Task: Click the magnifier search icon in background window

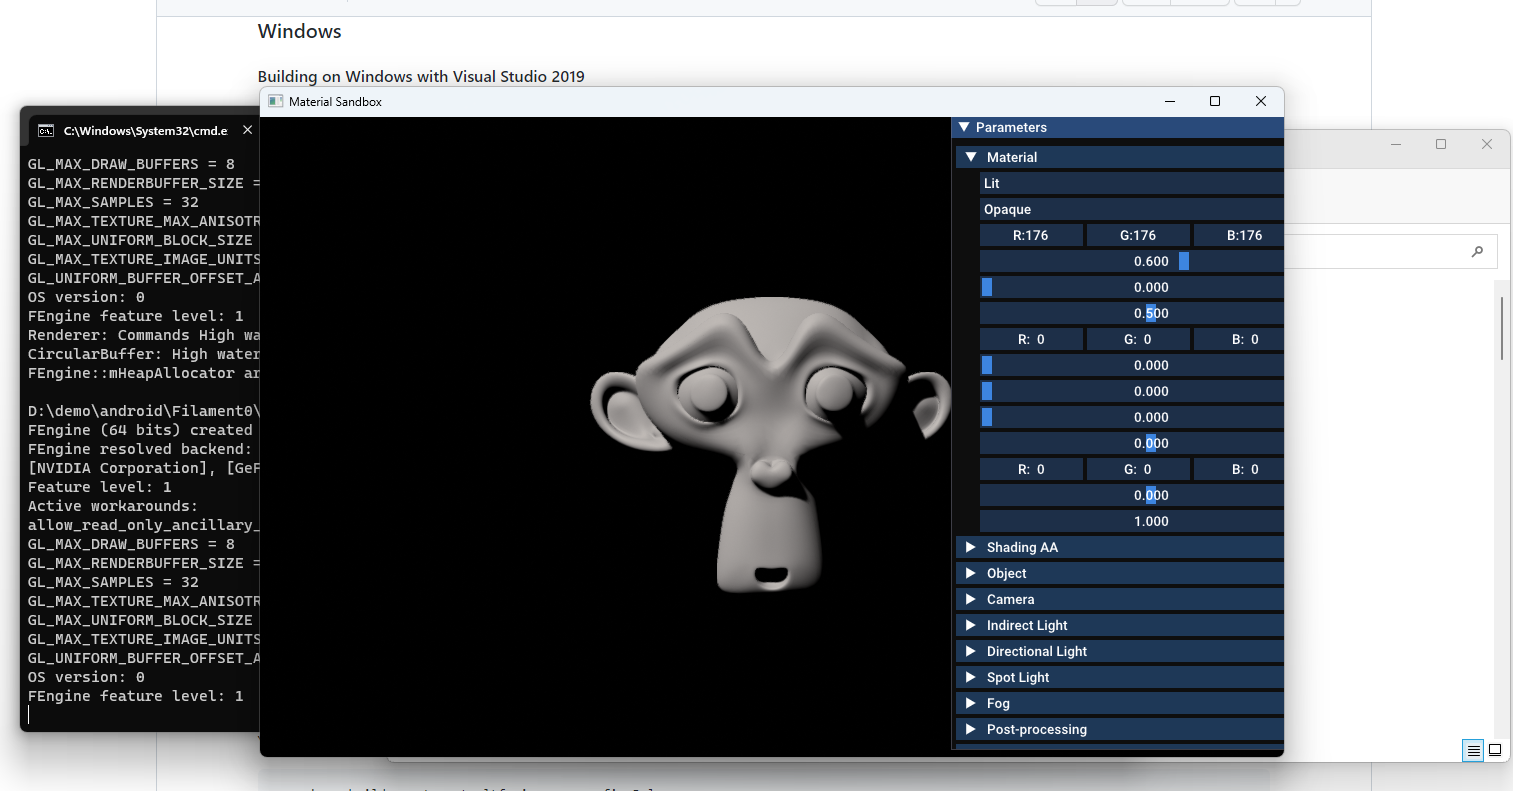Action: (x=1477, y=251)
